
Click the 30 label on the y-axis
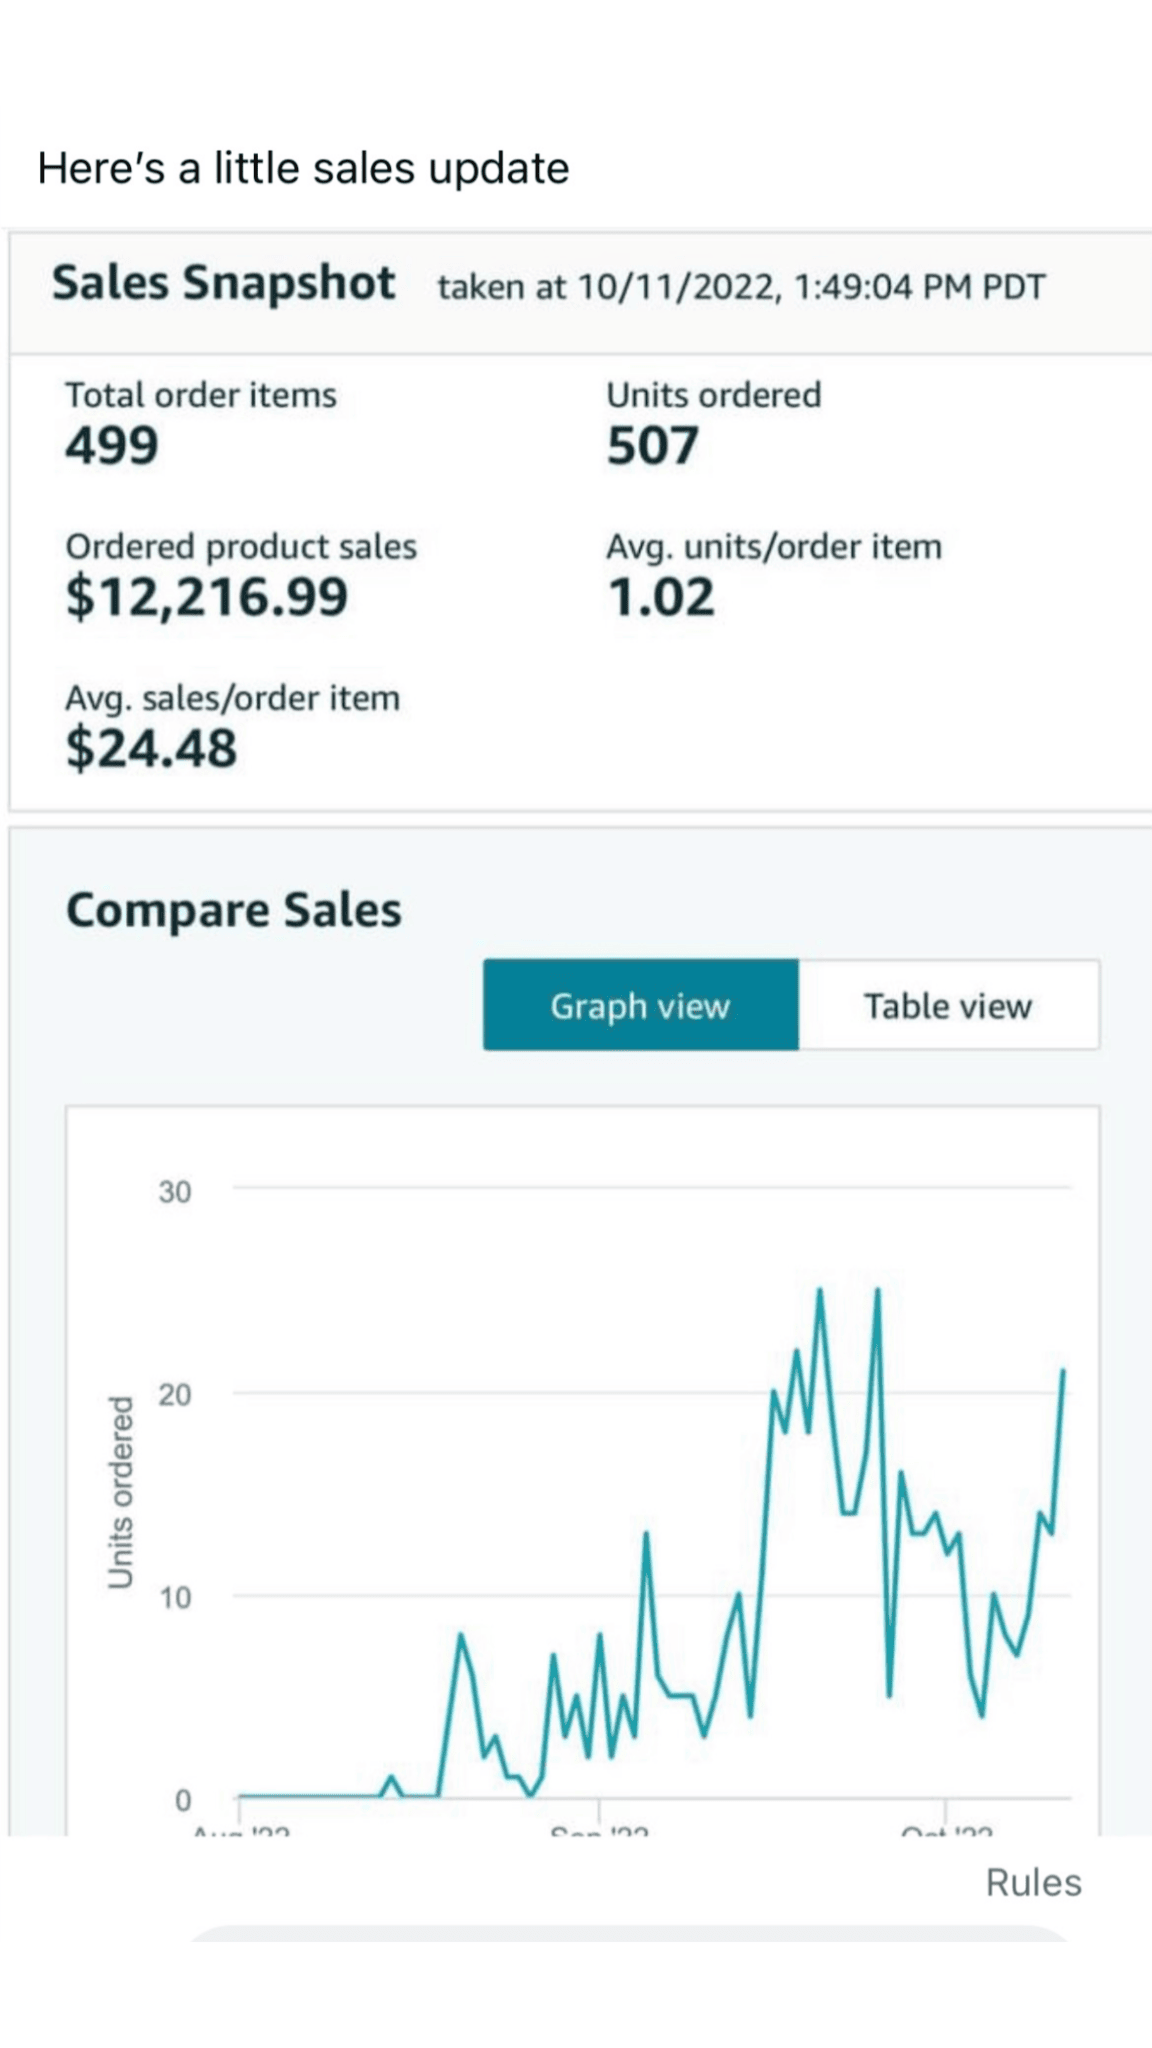pyautogui.click(x=174, y=1192)
